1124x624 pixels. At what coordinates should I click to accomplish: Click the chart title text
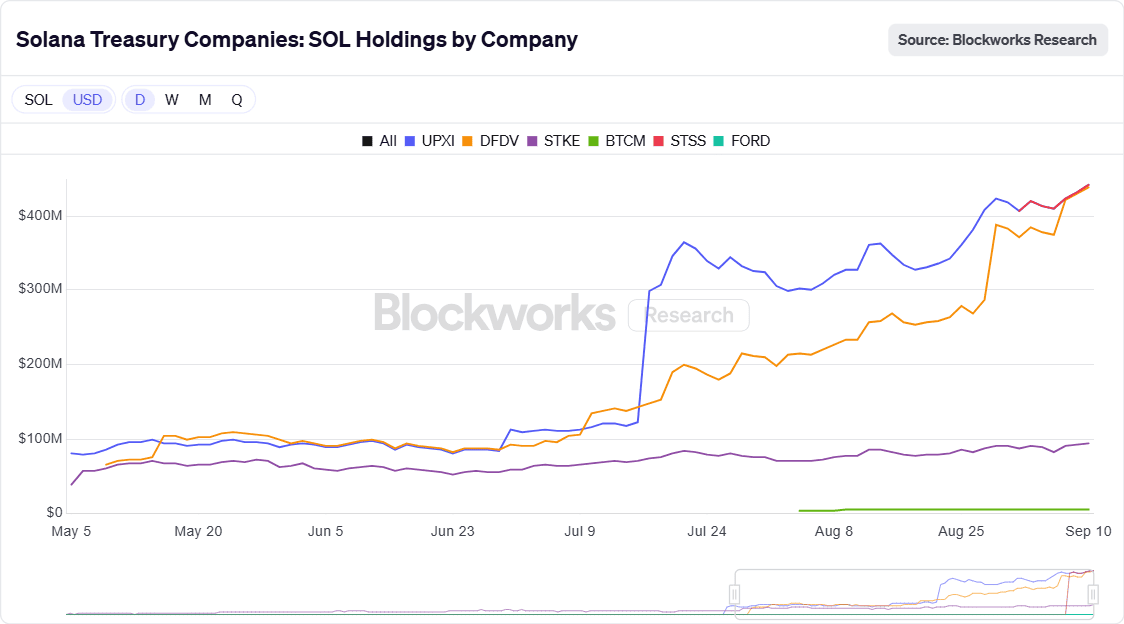click(x=296, y=40)
